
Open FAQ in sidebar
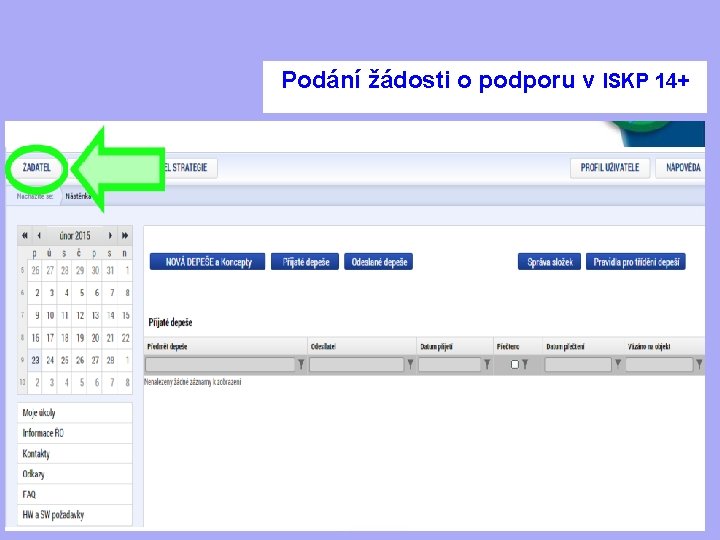point(75,495)
